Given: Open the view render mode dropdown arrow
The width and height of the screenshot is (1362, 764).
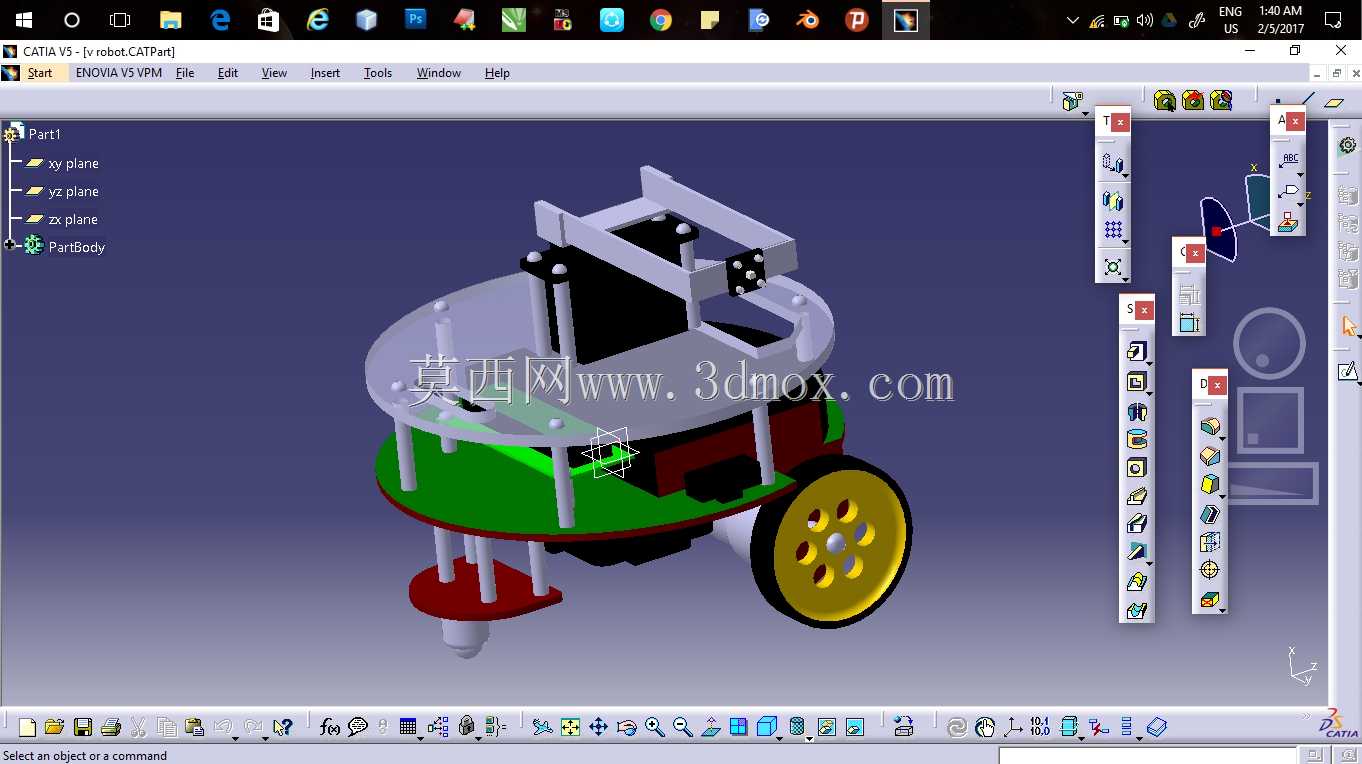Looking at the screenshot, I should (x=809, y=738).
